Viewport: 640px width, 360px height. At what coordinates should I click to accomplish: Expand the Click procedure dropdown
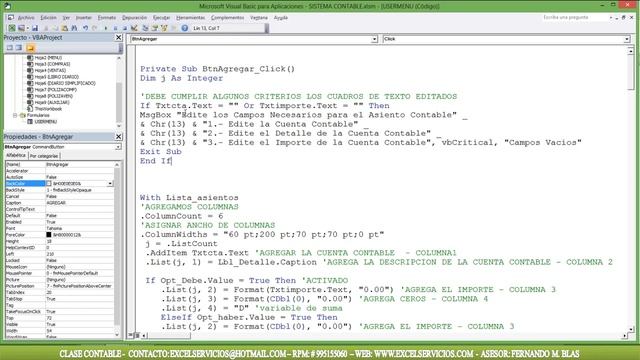click(627, 39)
